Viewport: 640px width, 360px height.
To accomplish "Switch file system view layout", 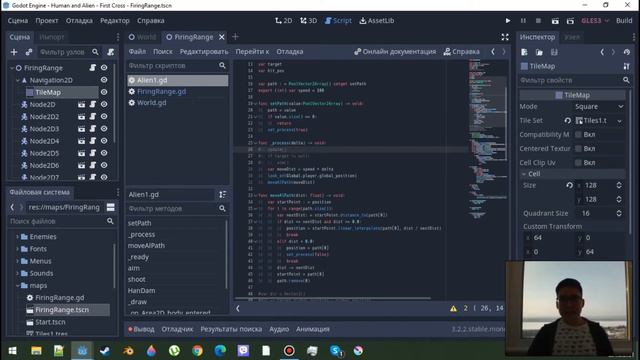I will 111,207.
